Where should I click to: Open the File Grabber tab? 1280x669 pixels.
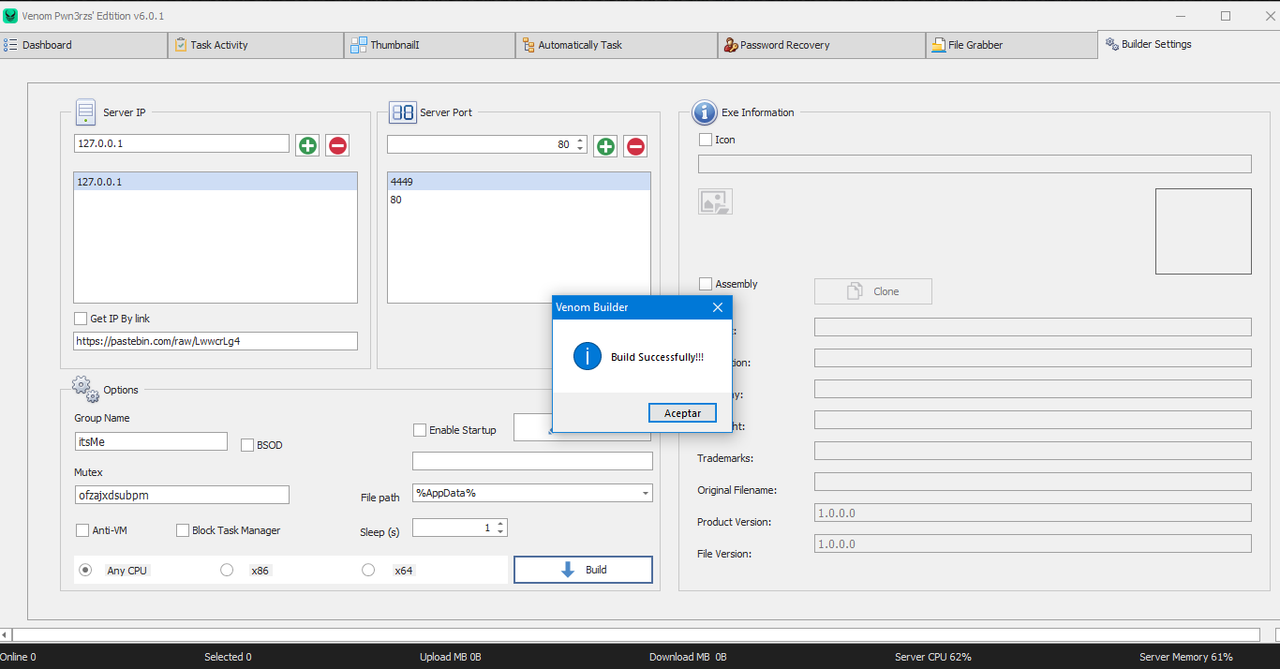(x=1011, y=45)
